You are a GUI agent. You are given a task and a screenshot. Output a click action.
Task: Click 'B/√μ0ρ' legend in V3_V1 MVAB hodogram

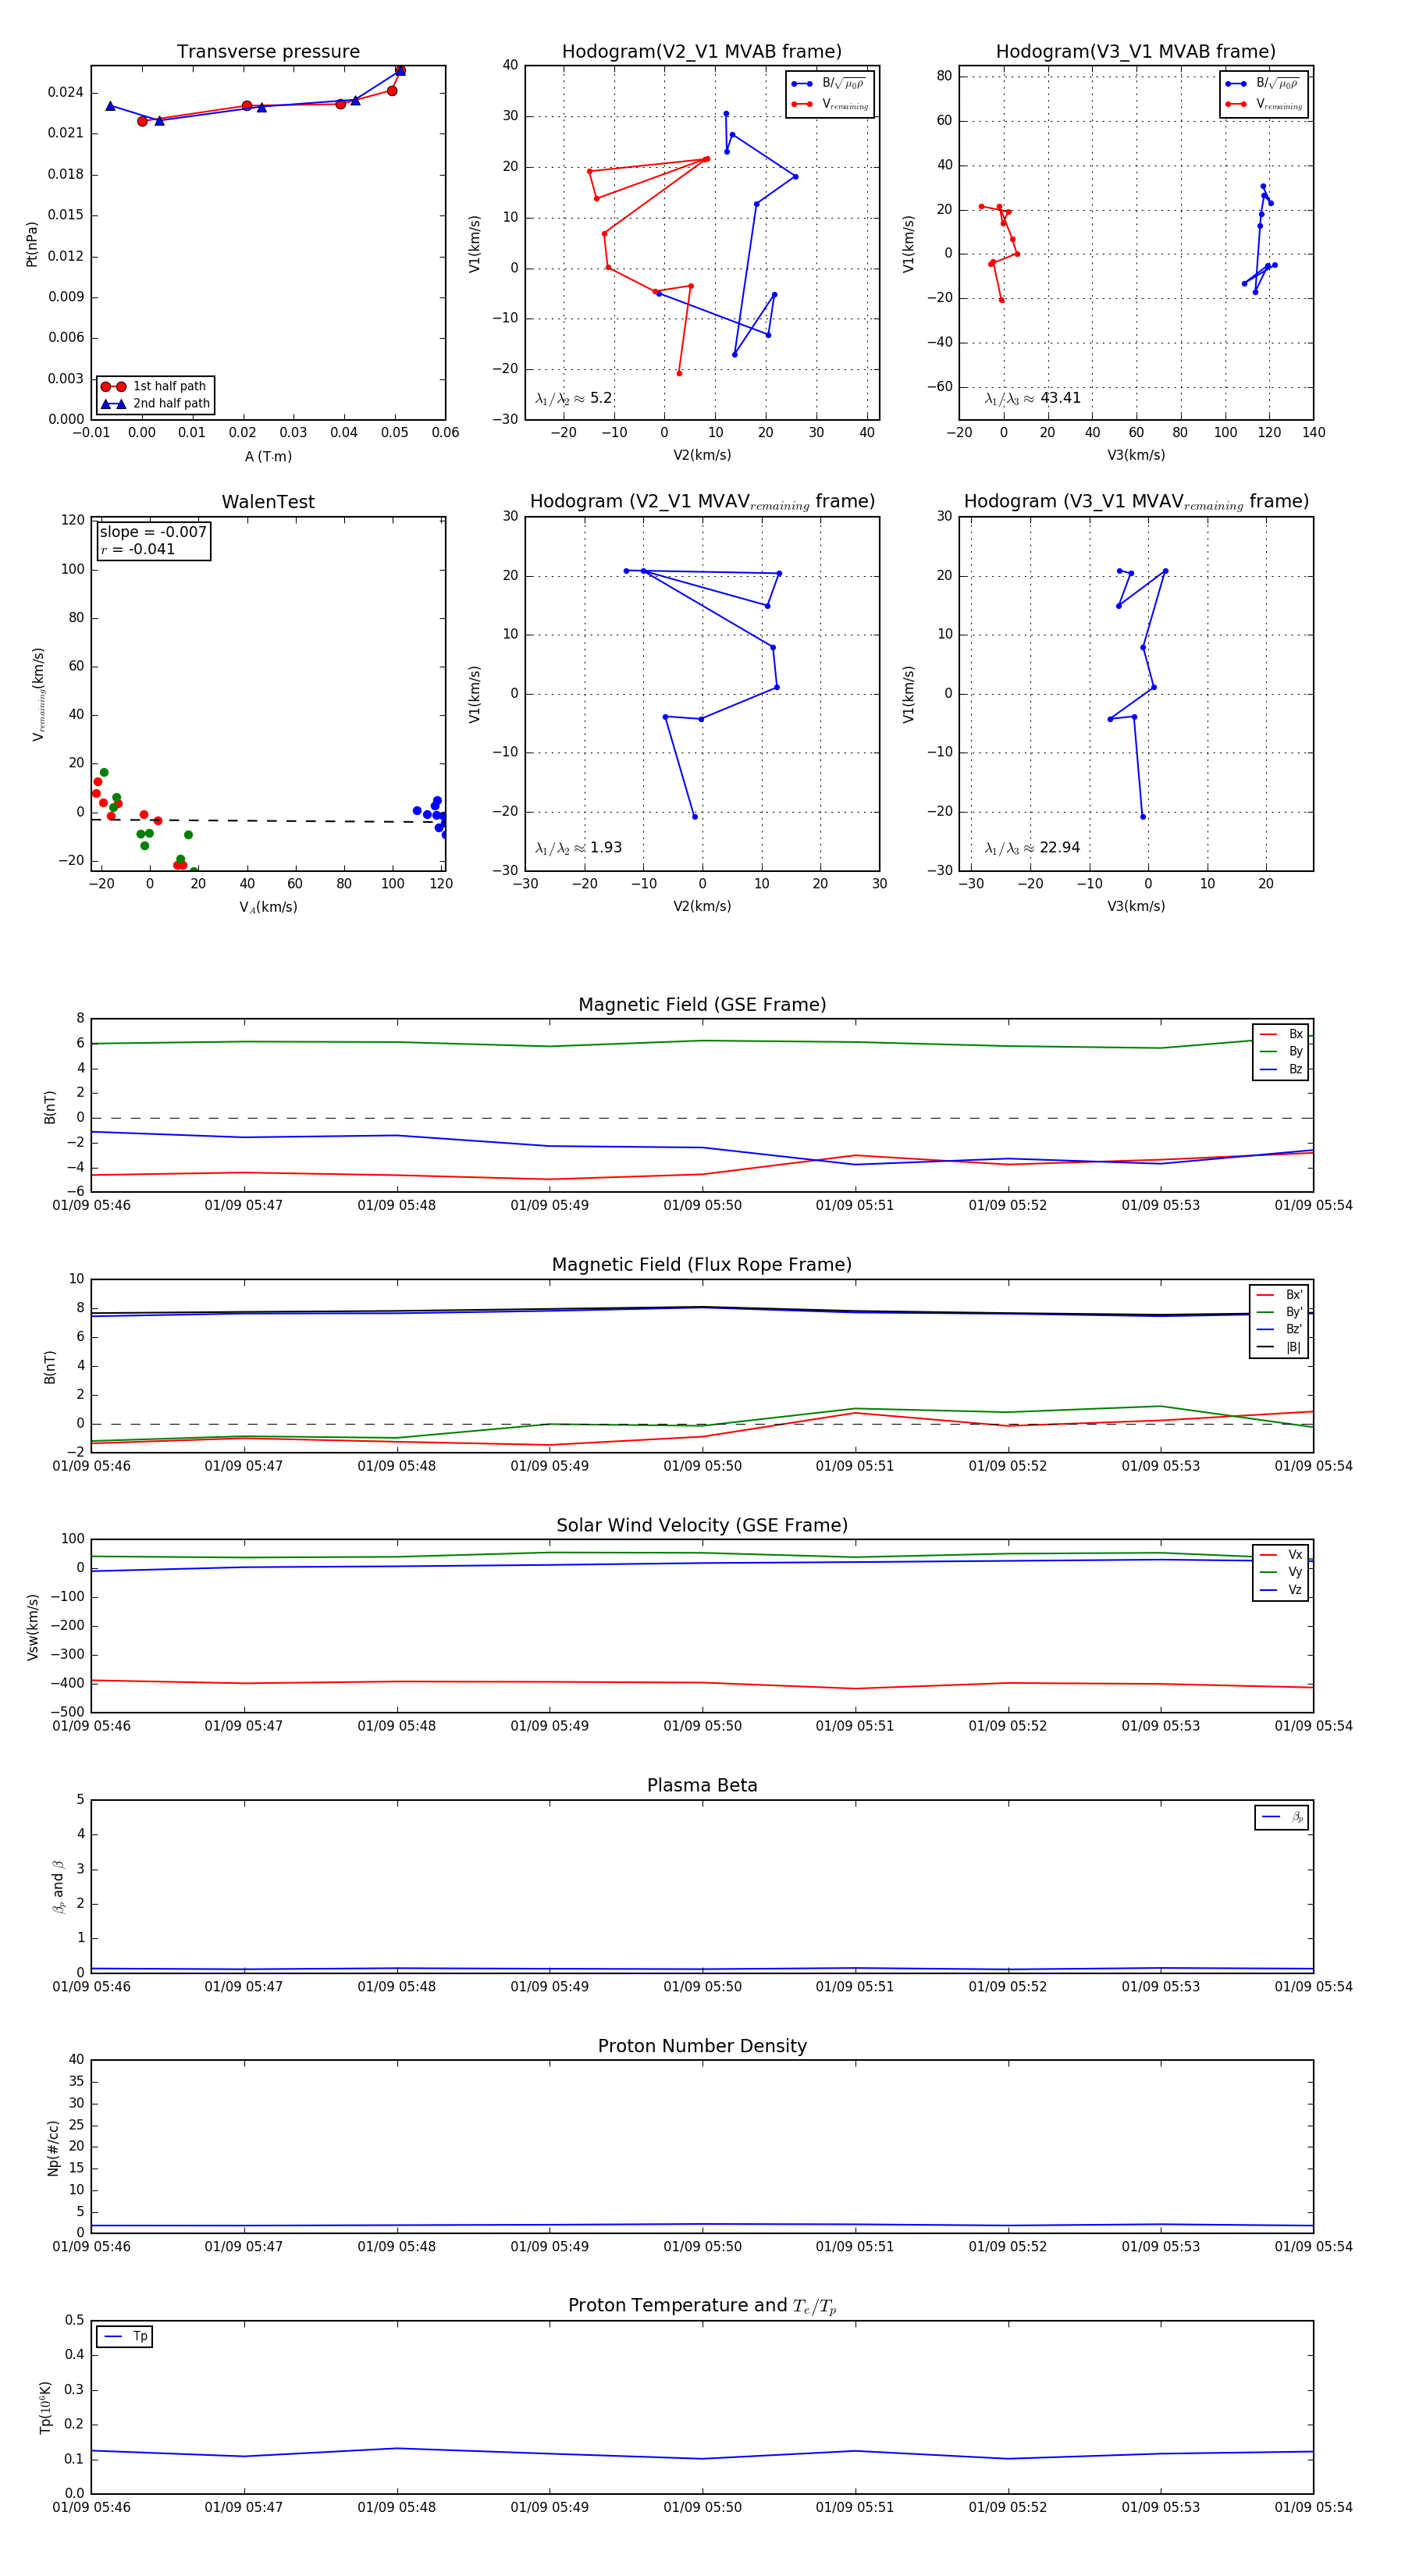(x=1263, y=84)
